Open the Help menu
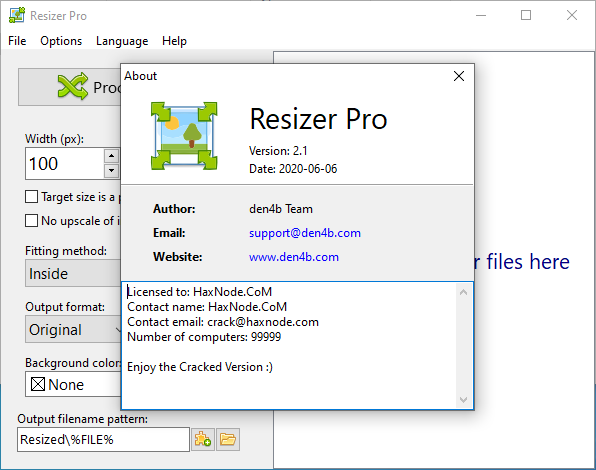This screenshot has width=596, height=470. point(174,41)
